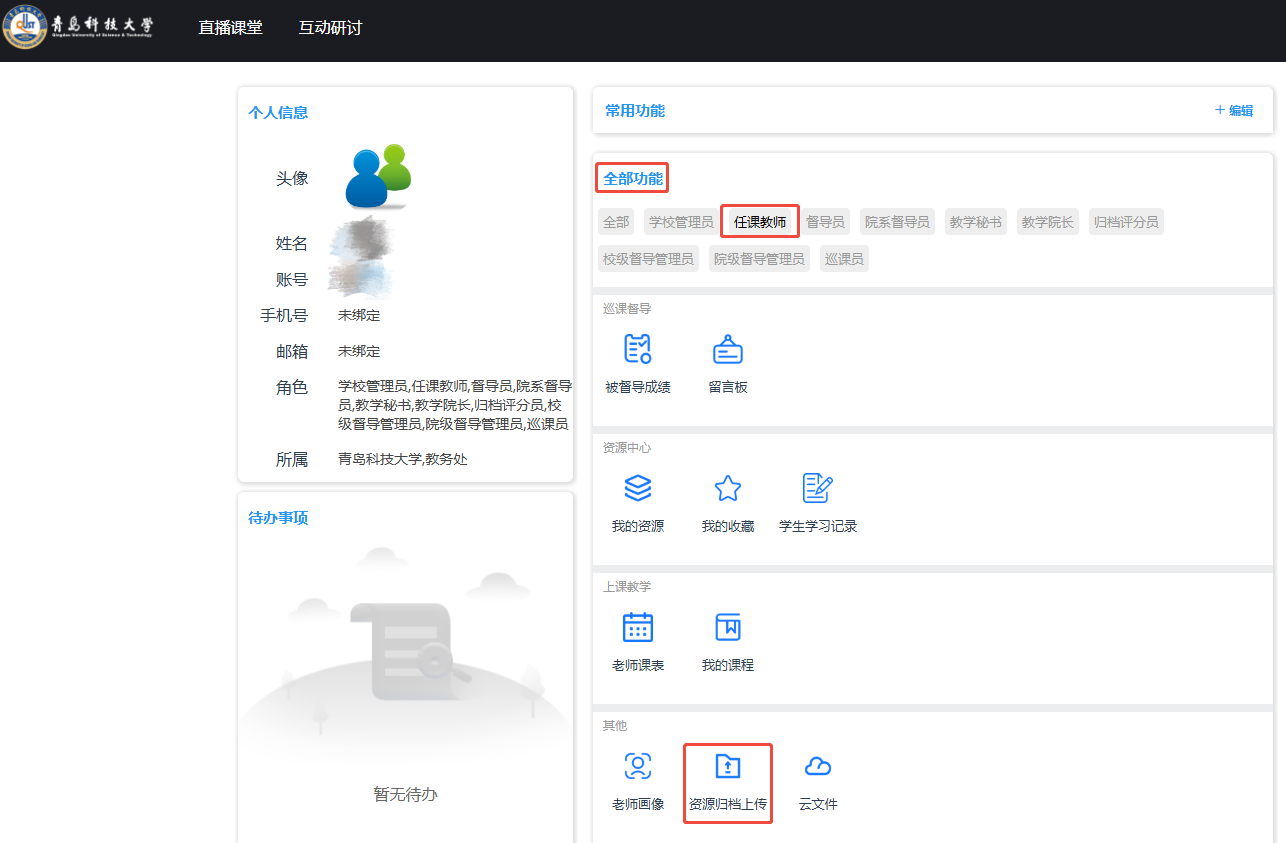Select the 全部 role filter tag
The image size is (1286, 843).
pos(616,222)
